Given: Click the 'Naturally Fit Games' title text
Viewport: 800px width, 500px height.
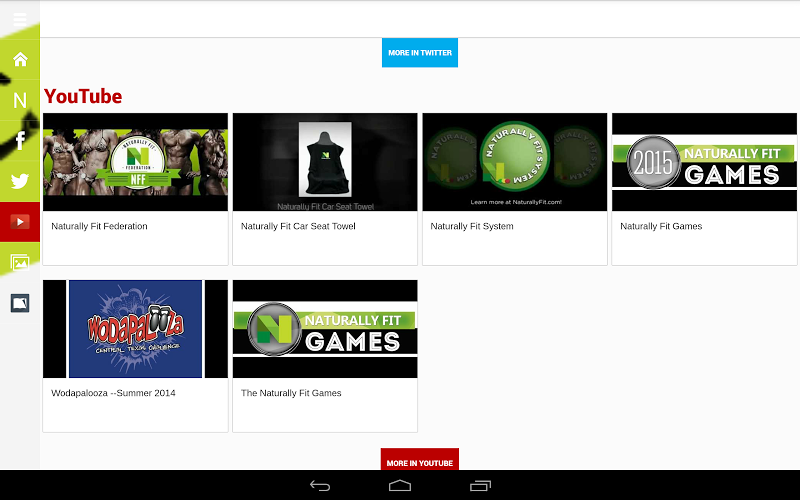Looking at the screenshot, I should coord(661,226).
